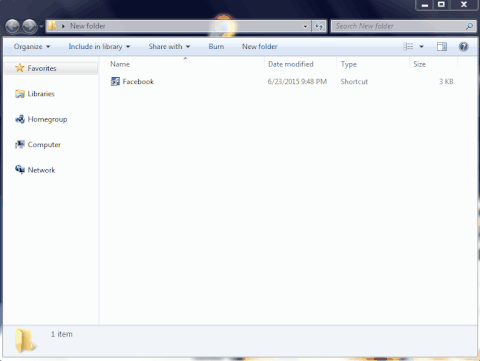
Task: Click the Refresh button beside the address bar
Action: [319, 26]
